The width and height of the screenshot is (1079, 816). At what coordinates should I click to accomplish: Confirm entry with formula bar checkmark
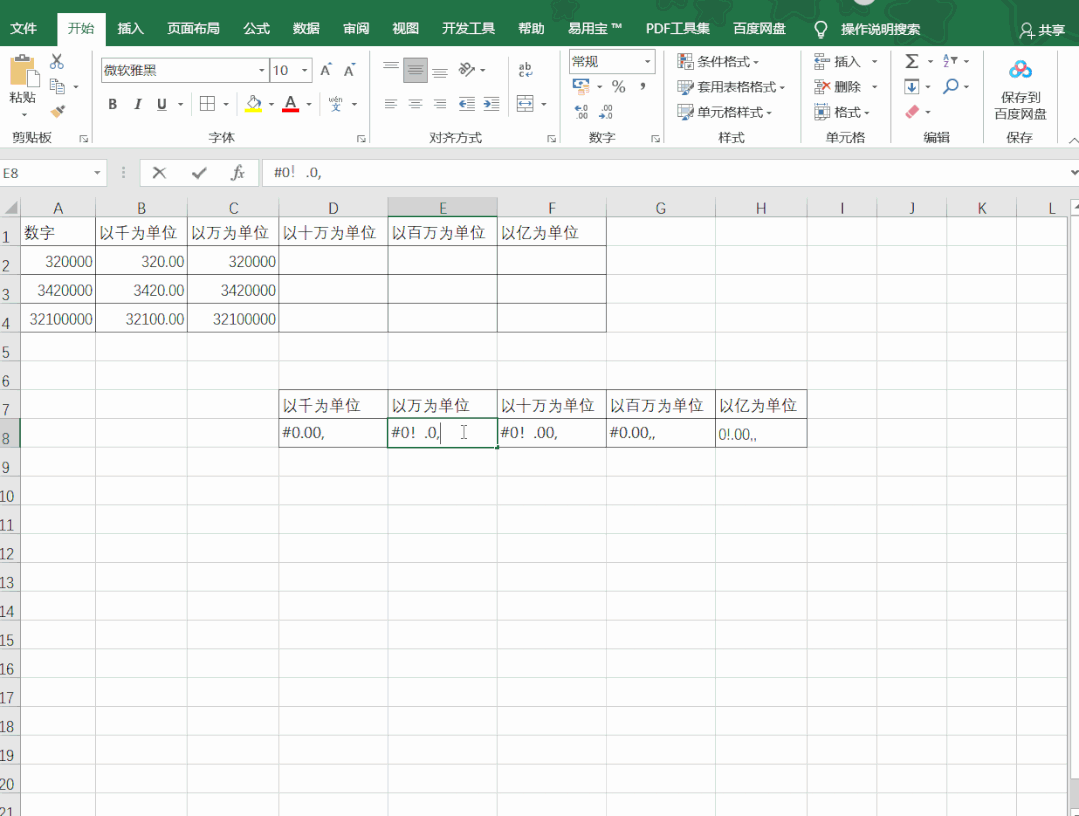coord(199,173)
